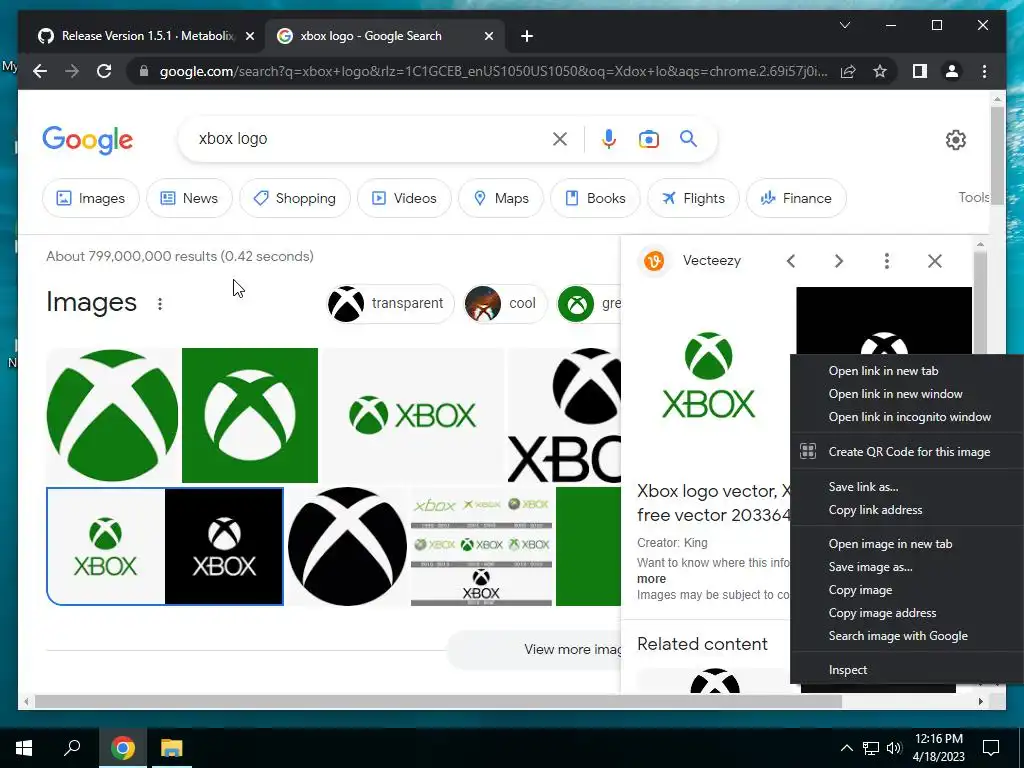Go to next image in preview panel
Image resolution: width=1024 pixels, height=768 pixels.
pyautogui.click(x=839, y=261)
